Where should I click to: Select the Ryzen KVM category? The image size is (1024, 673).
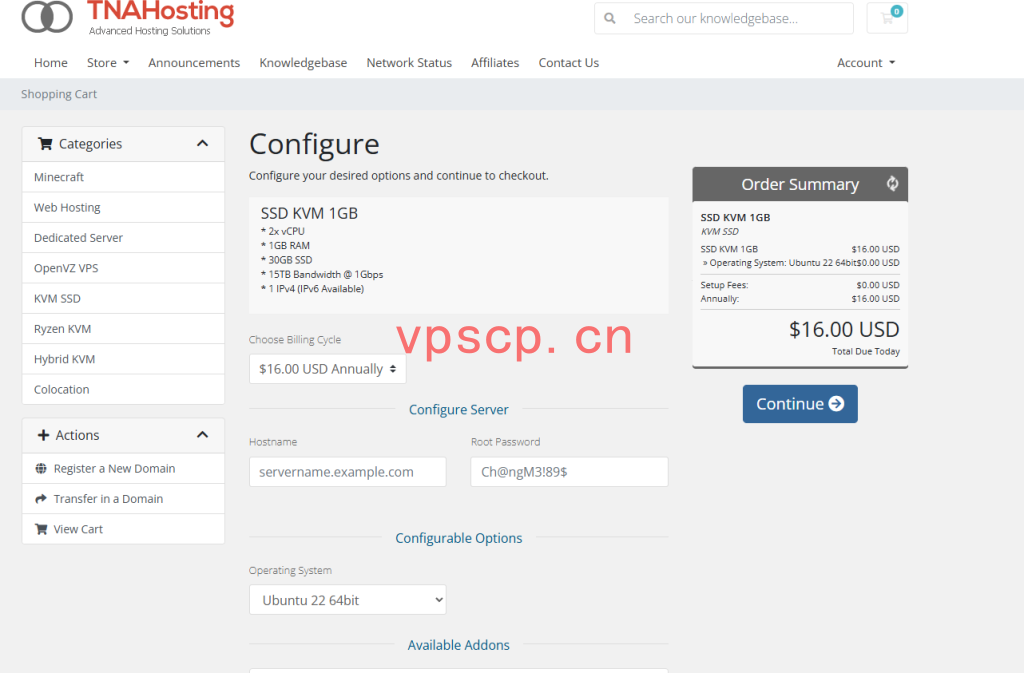123,329
